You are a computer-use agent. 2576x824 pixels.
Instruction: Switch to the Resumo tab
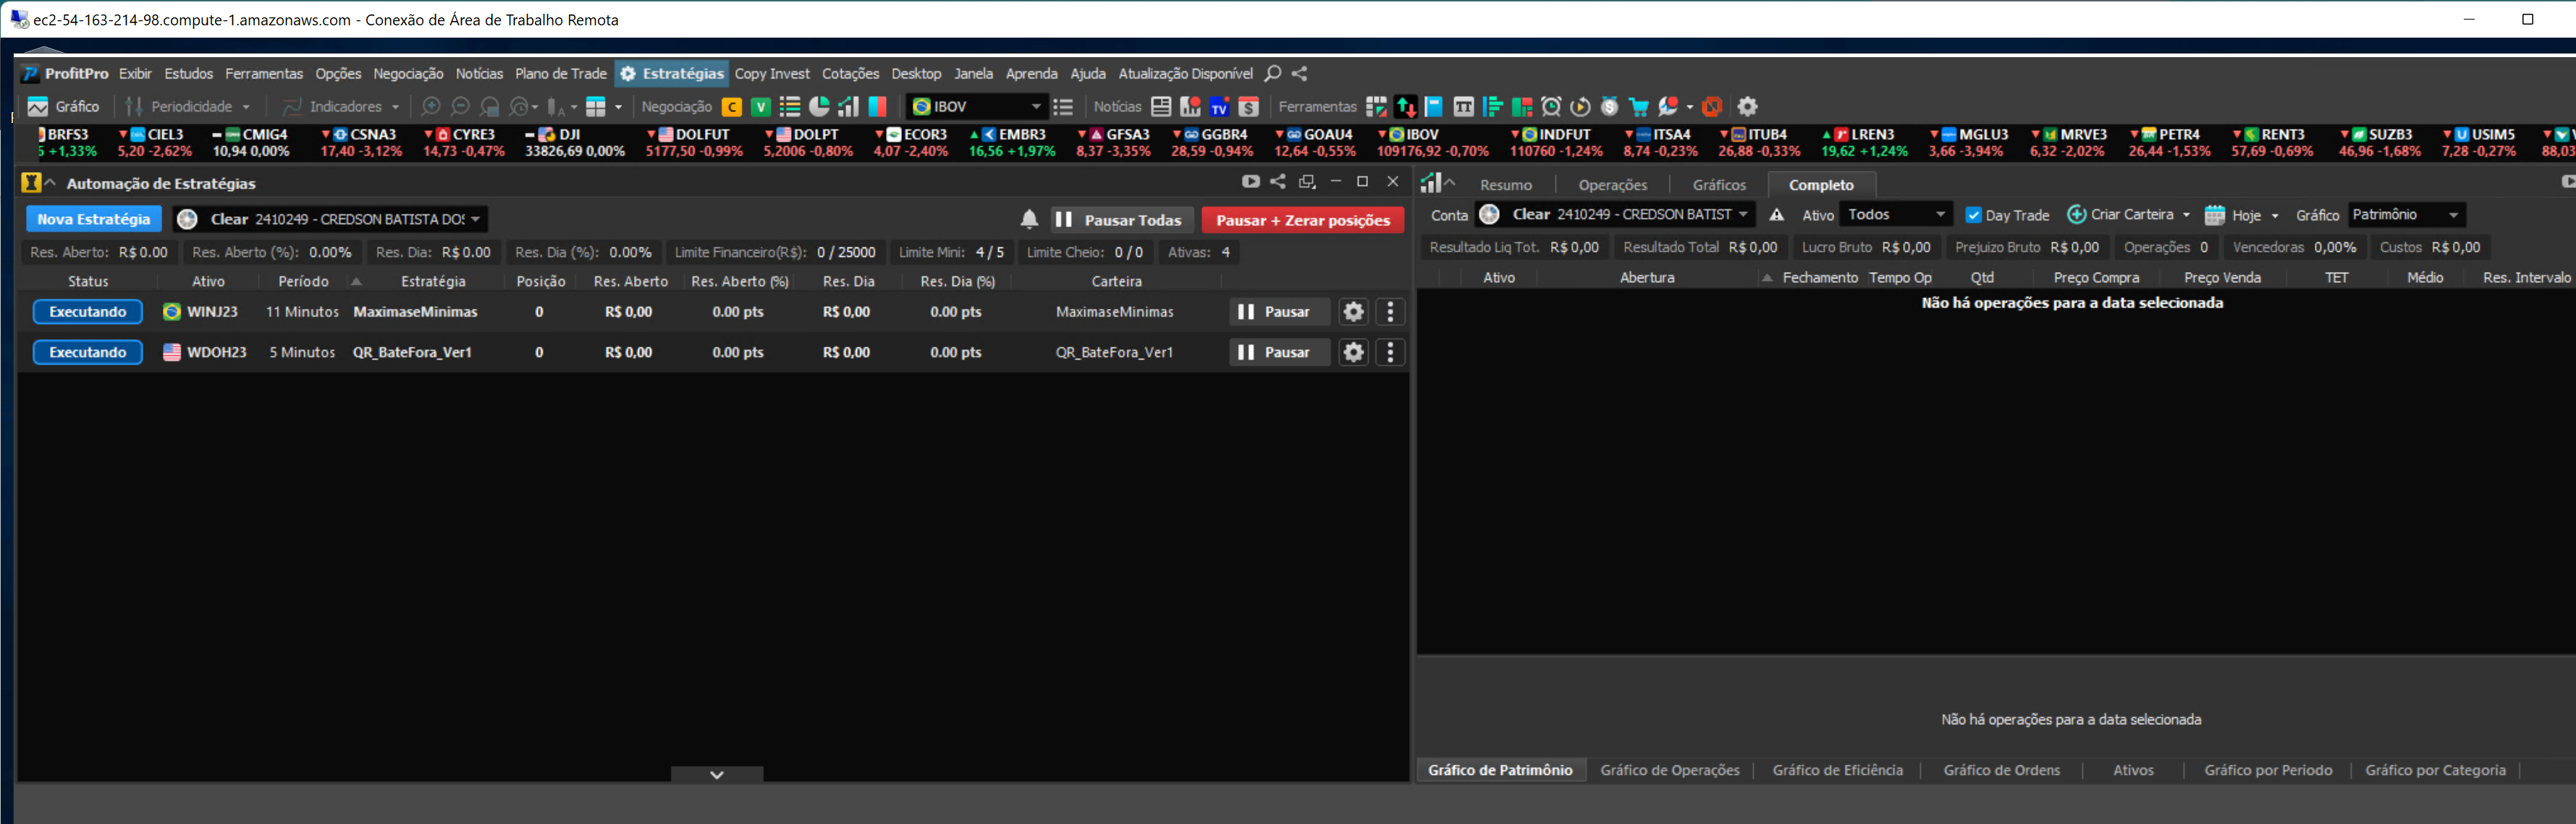click(1506, 185)
